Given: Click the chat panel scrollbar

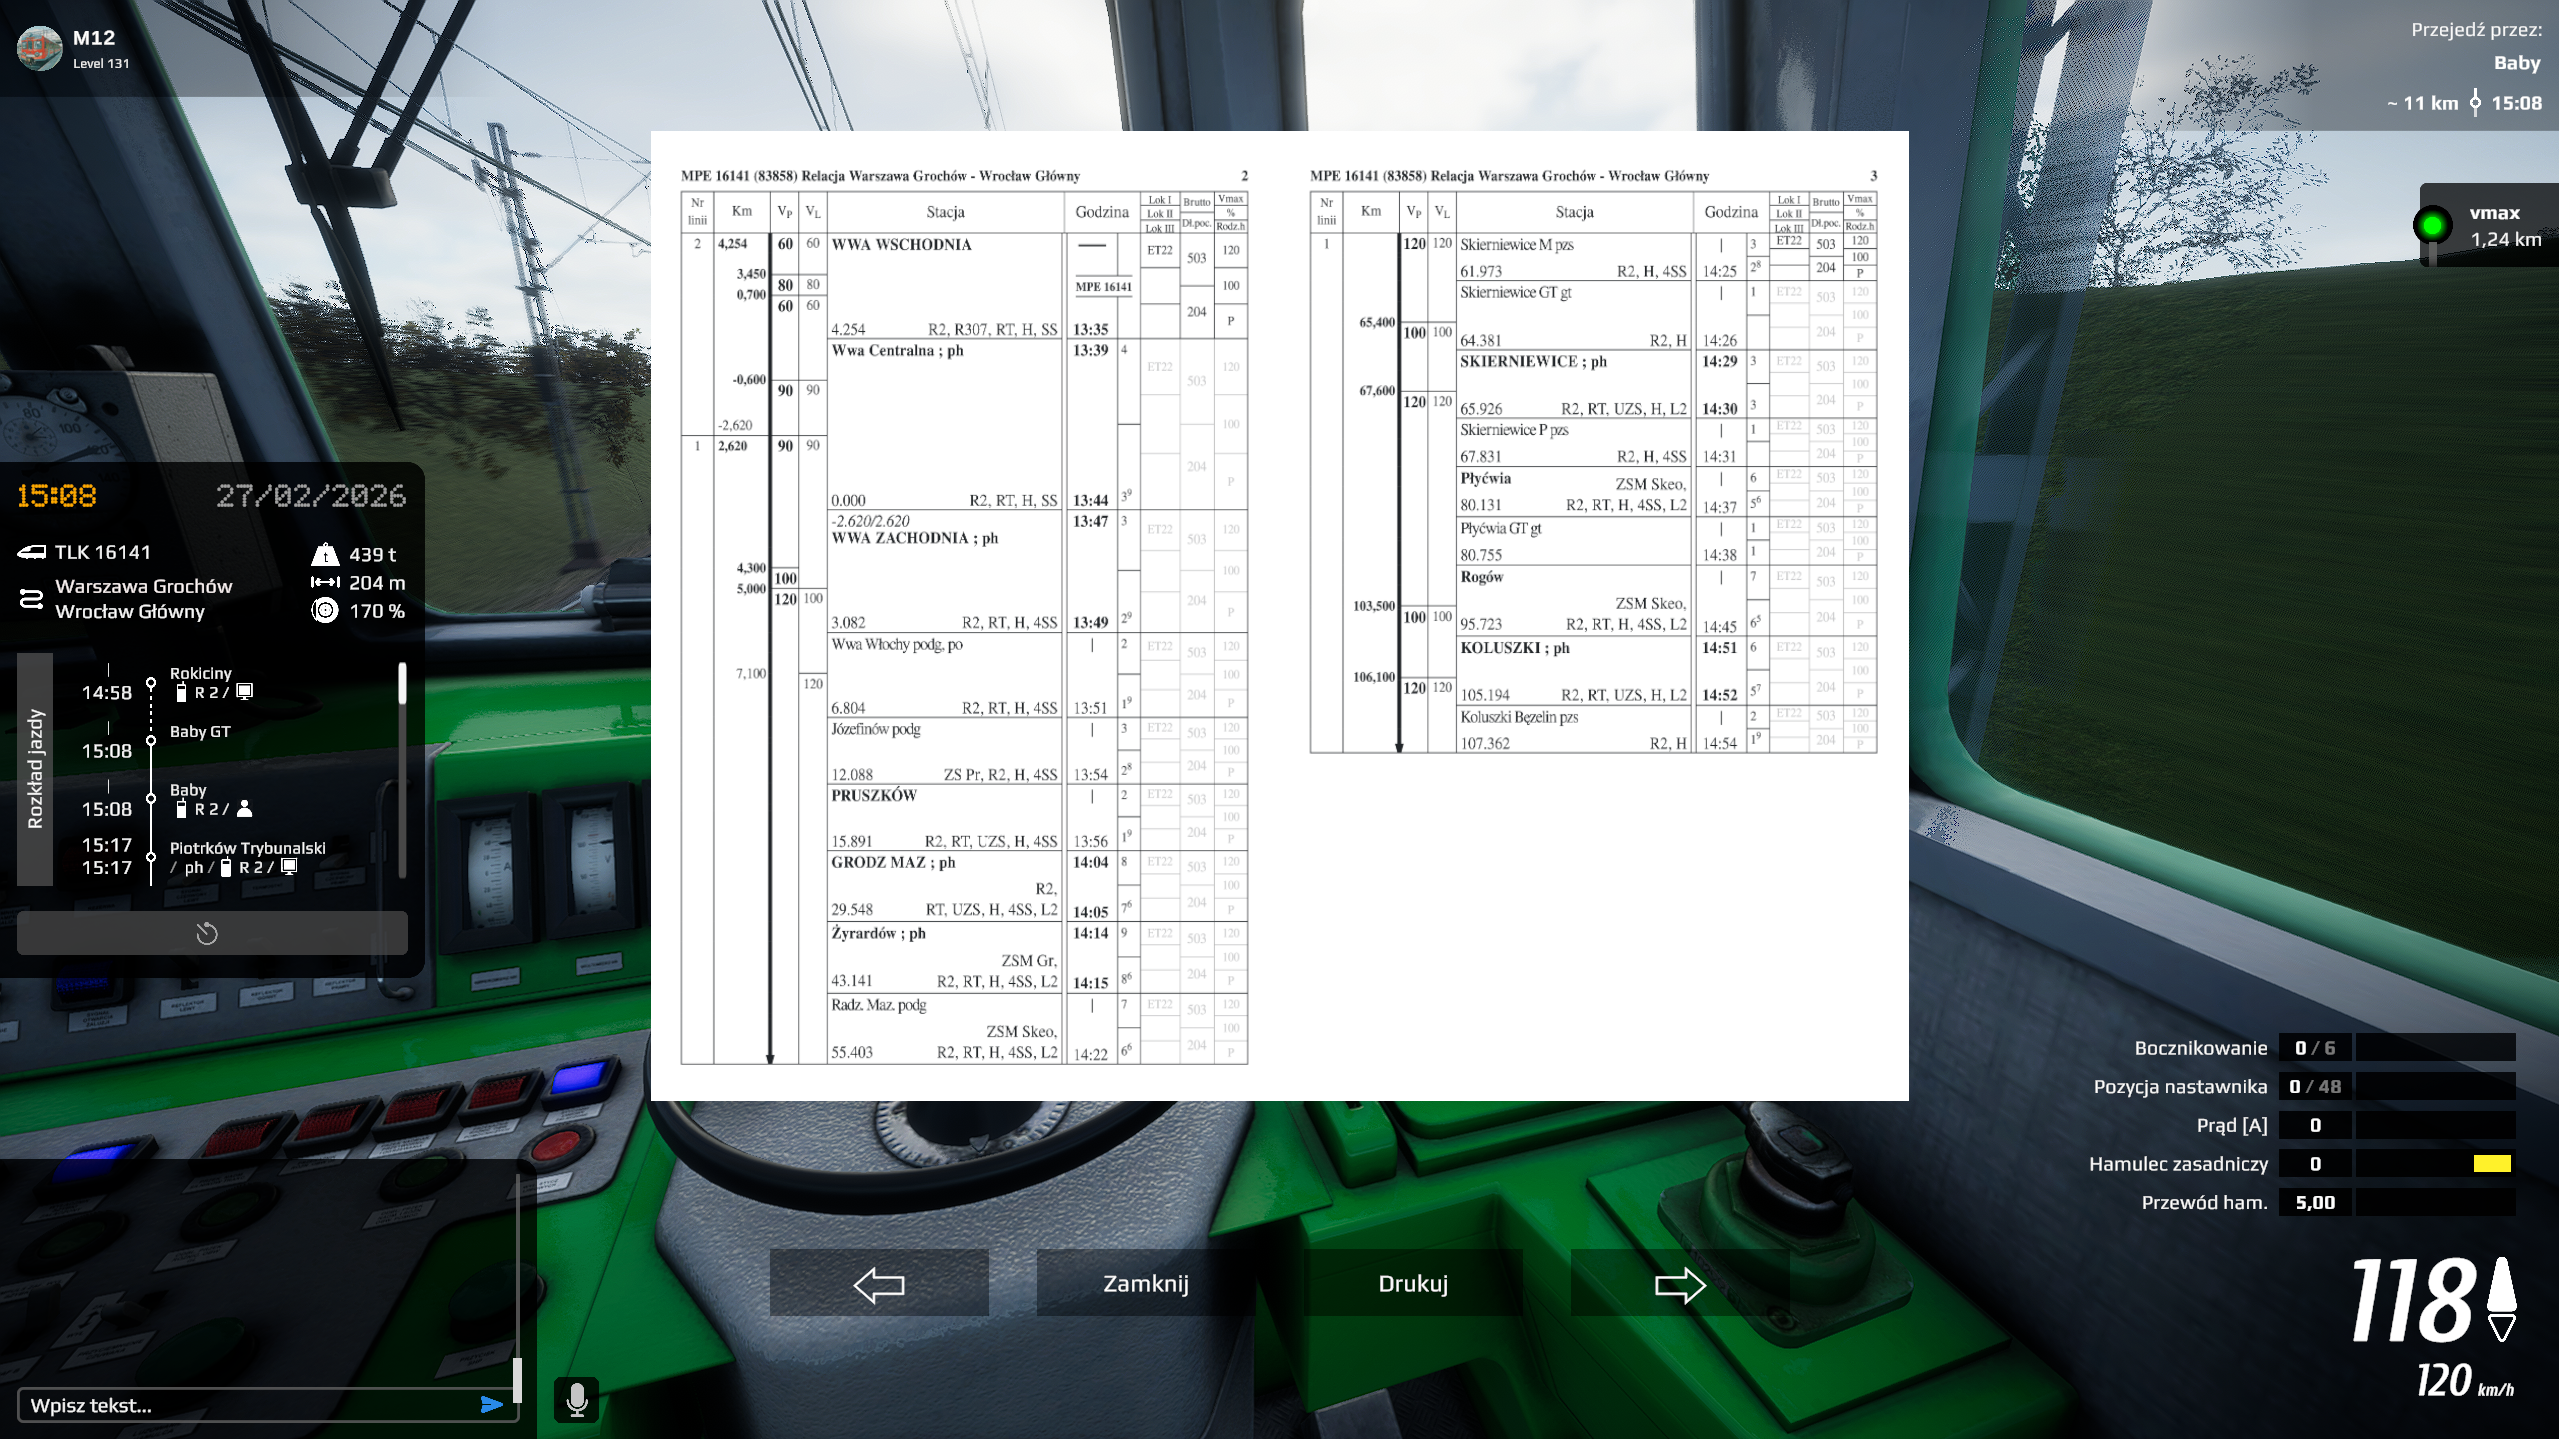Looking at the screenshot, I should [517, 1380].
